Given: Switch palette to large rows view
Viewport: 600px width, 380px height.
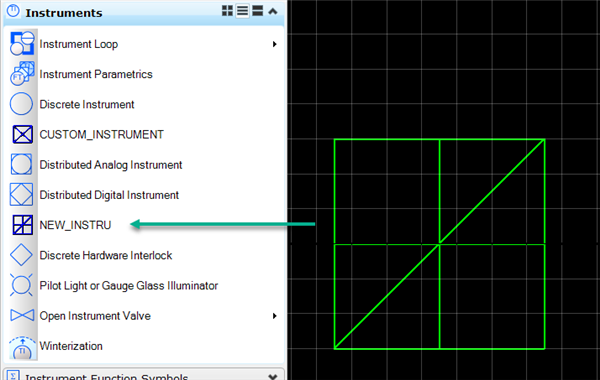Looking at the screenshot, I should [258, 11].
